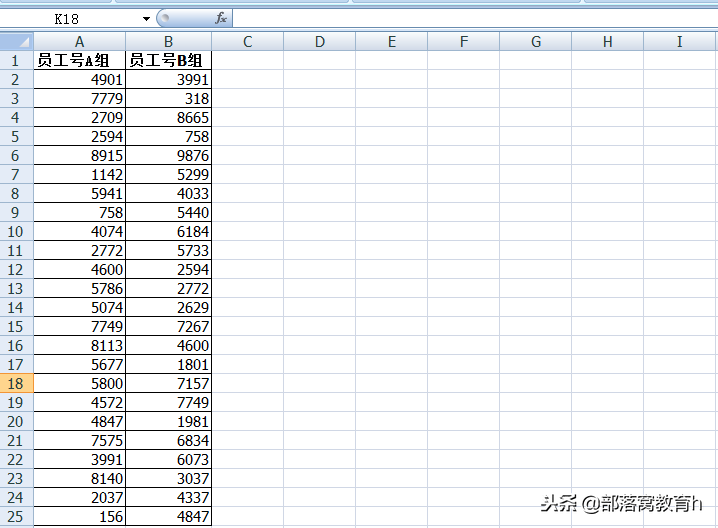
Task: Click cell containing 2037
Action: coord(80,497)
